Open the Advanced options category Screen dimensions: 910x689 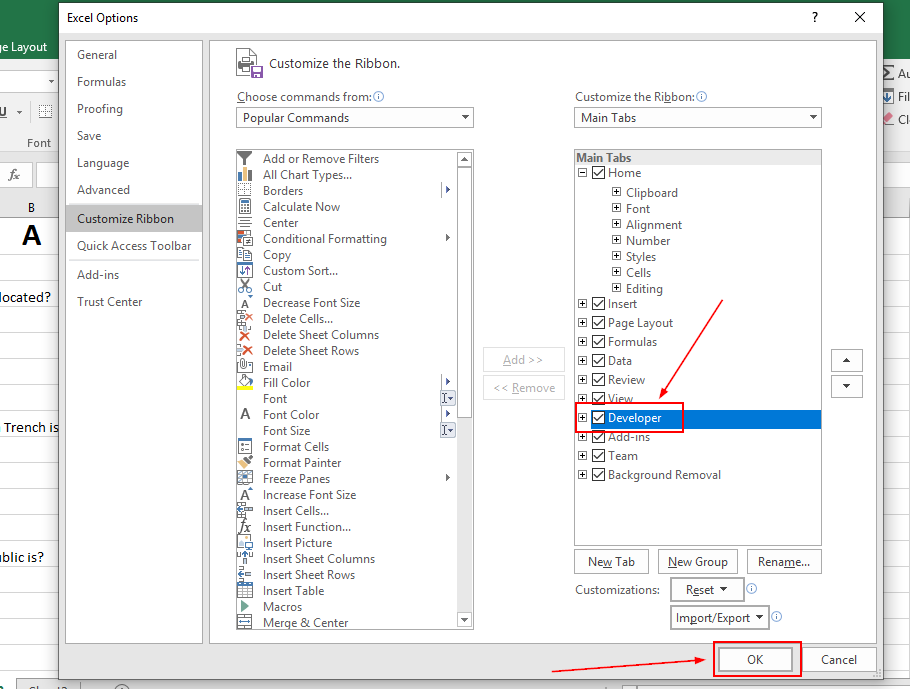tap(133, 190)
